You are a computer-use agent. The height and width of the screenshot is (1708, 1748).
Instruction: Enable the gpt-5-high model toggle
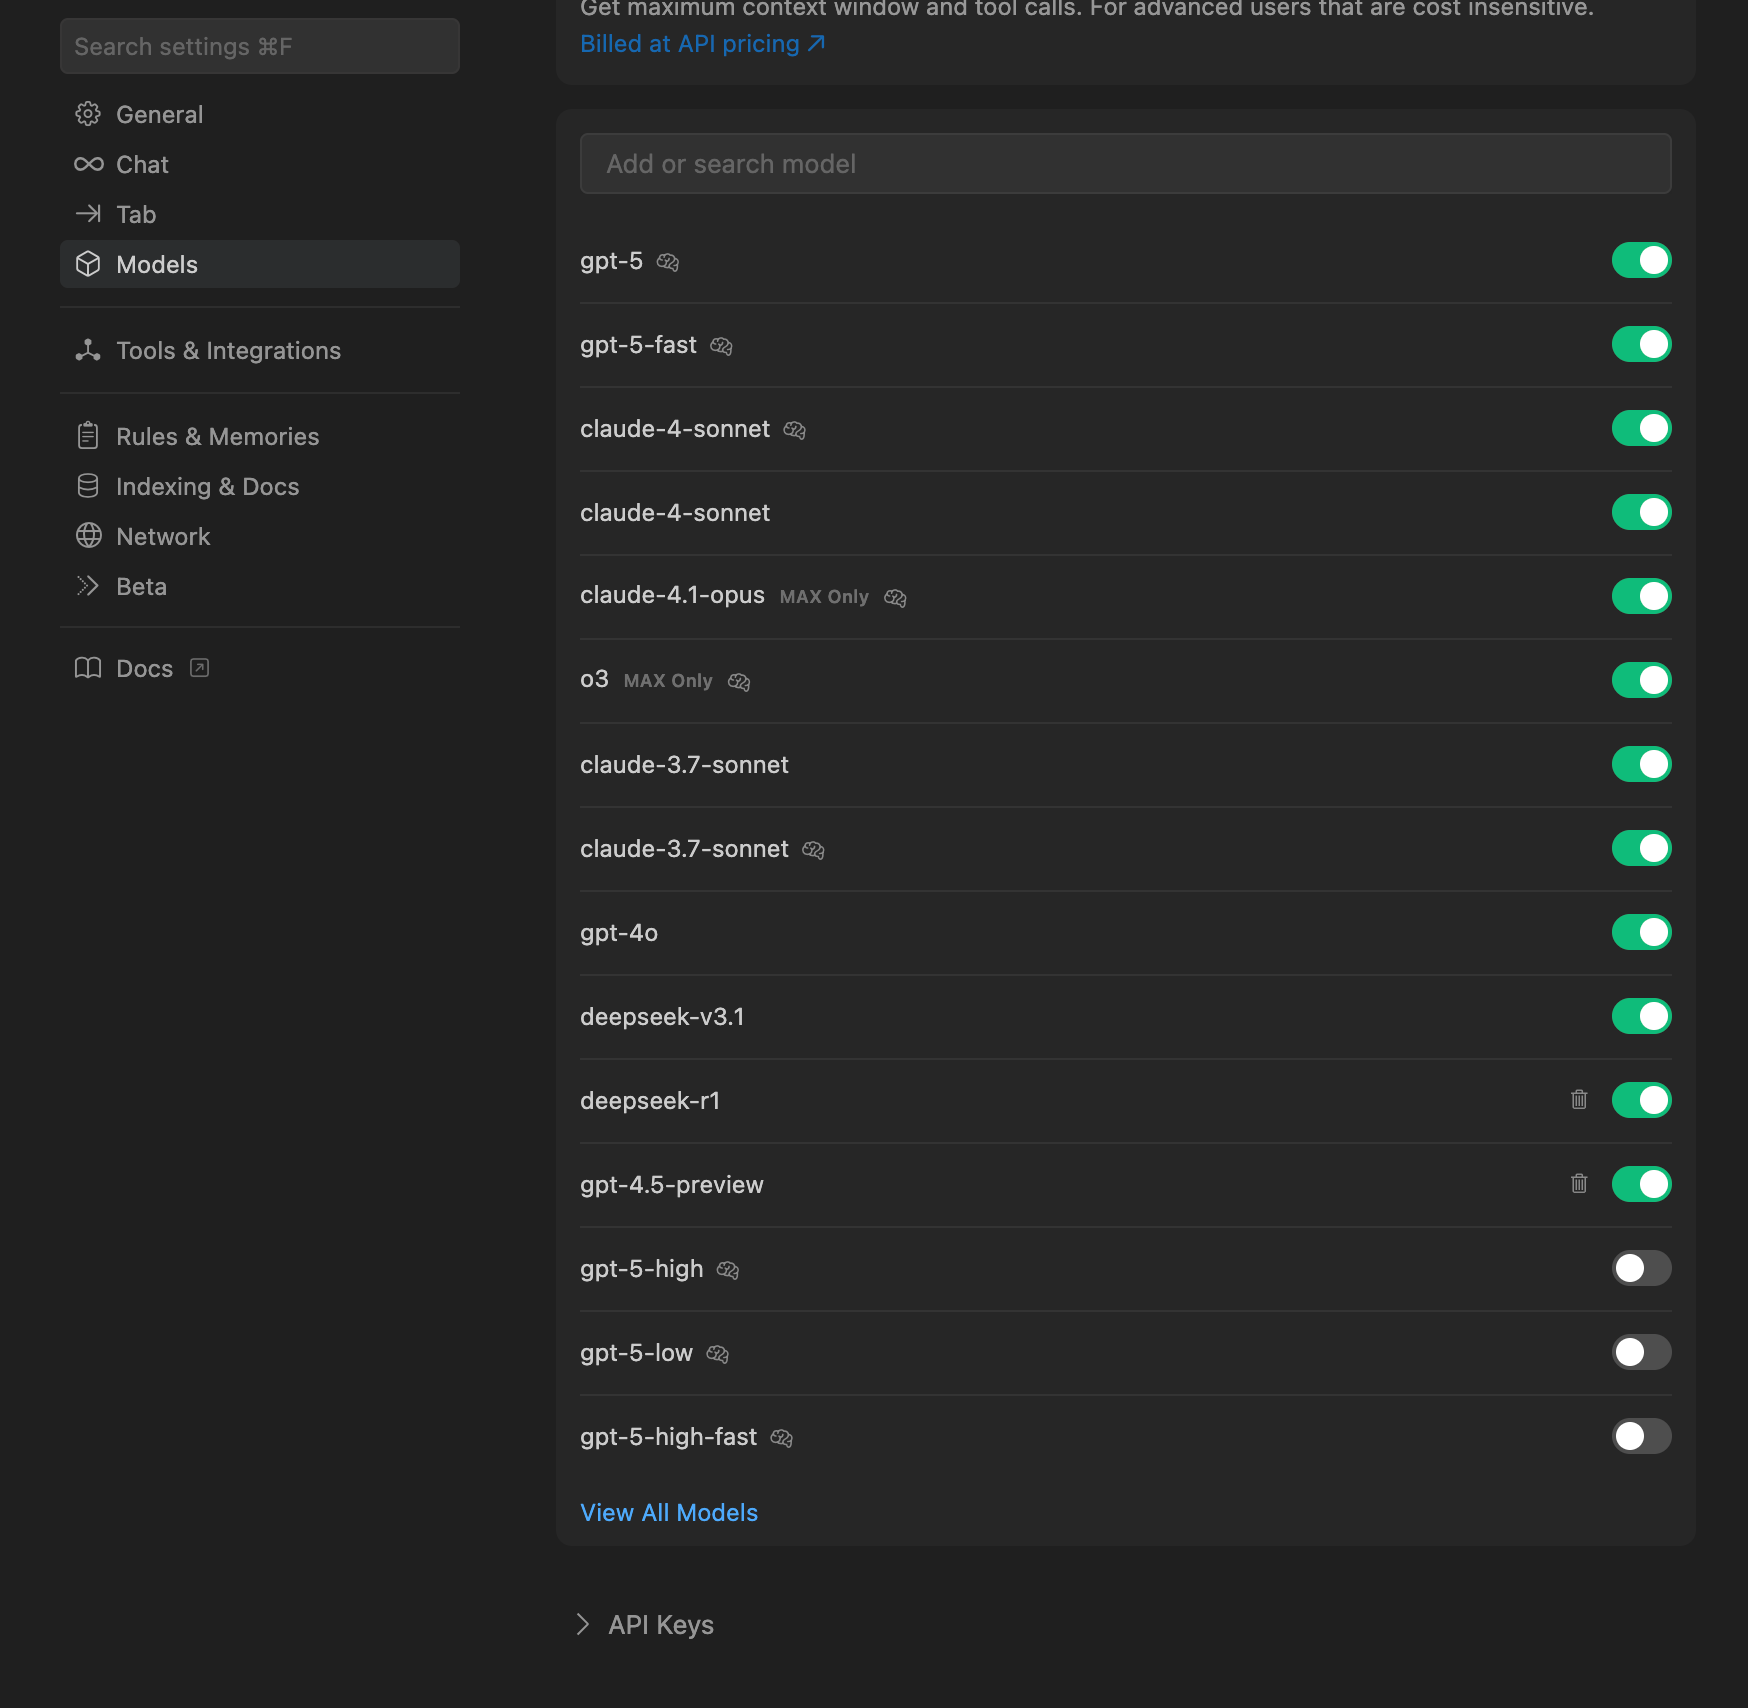[1641, 1268]
